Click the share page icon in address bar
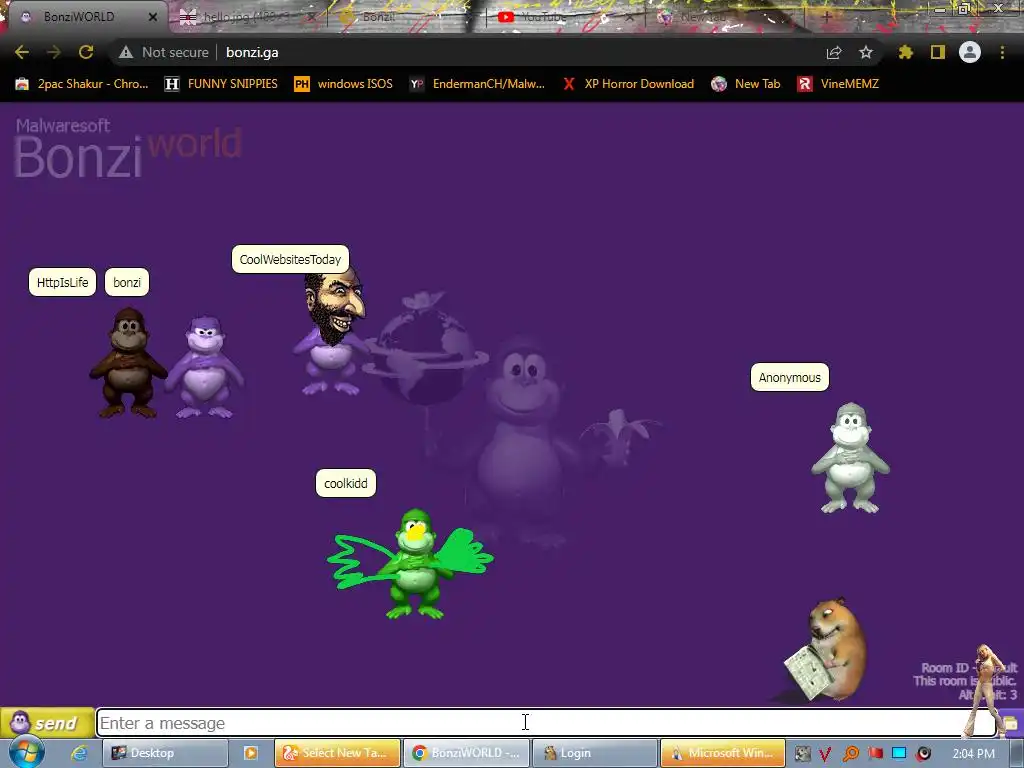The width and height of the screenshot is (1024, 768). click(834, 52)
